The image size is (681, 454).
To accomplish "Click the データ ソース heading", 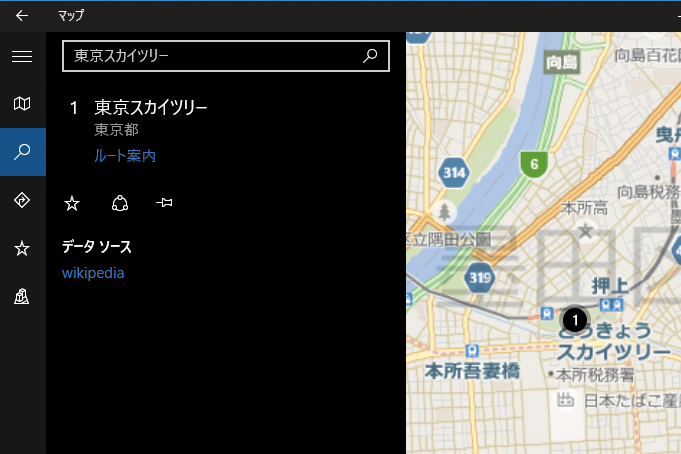I will [96, 247].
